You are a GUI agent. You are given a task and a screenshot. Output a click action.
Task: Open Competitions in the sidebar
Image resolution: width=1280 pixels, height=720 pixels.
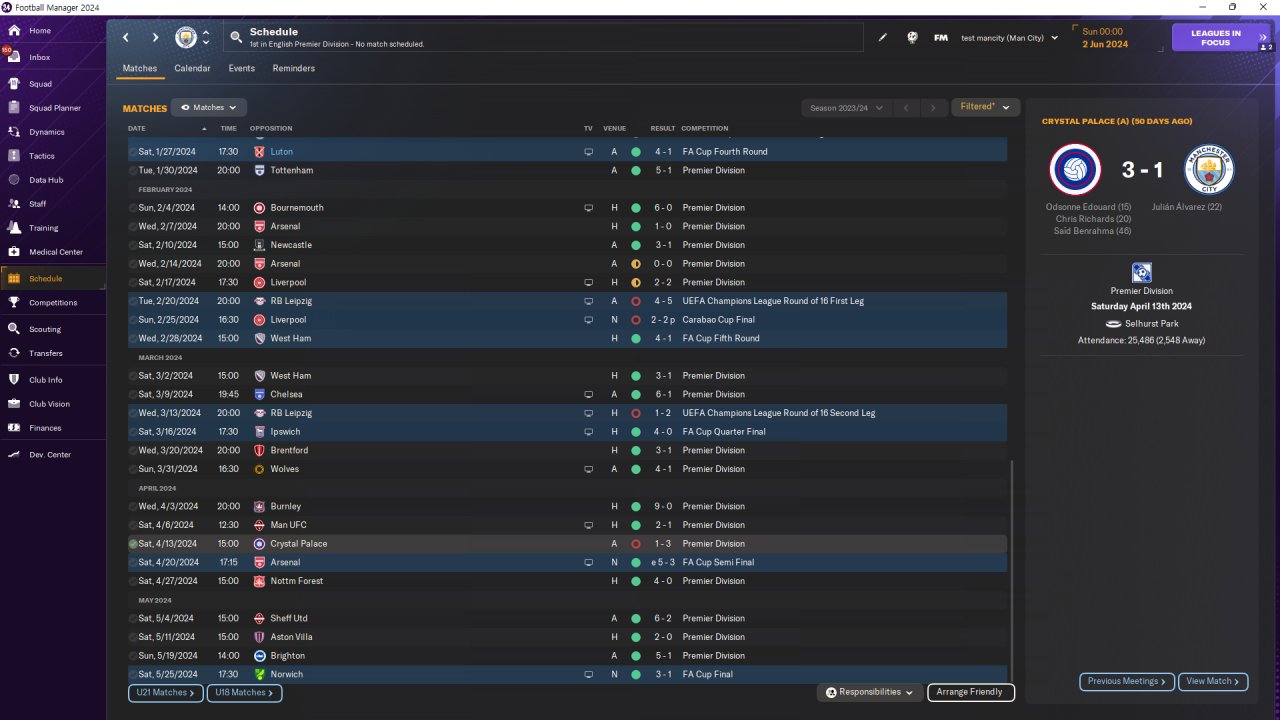52,303
